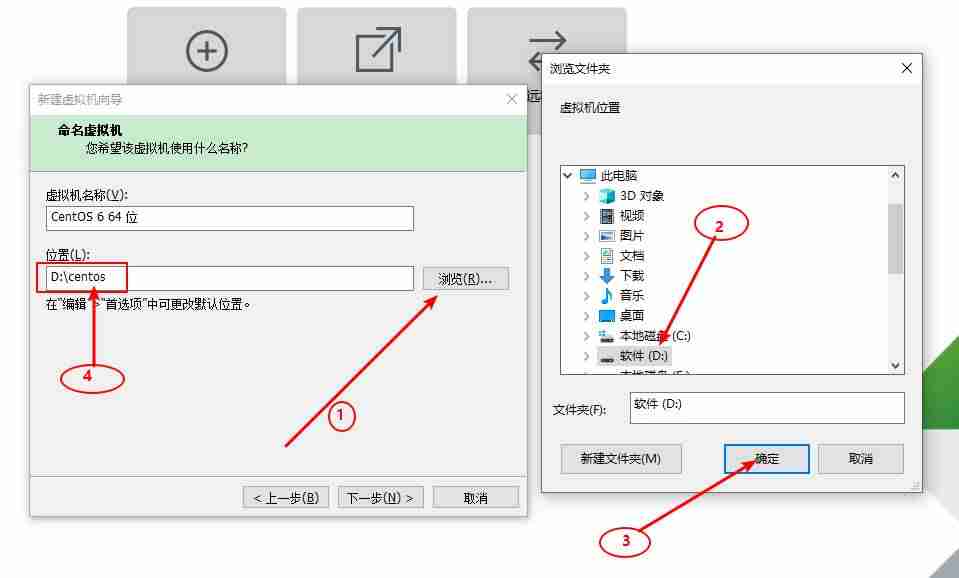Select the 桌面 tree row text
Image resolution: width=959 pixels, height=578 pixels.
[632, 316]
